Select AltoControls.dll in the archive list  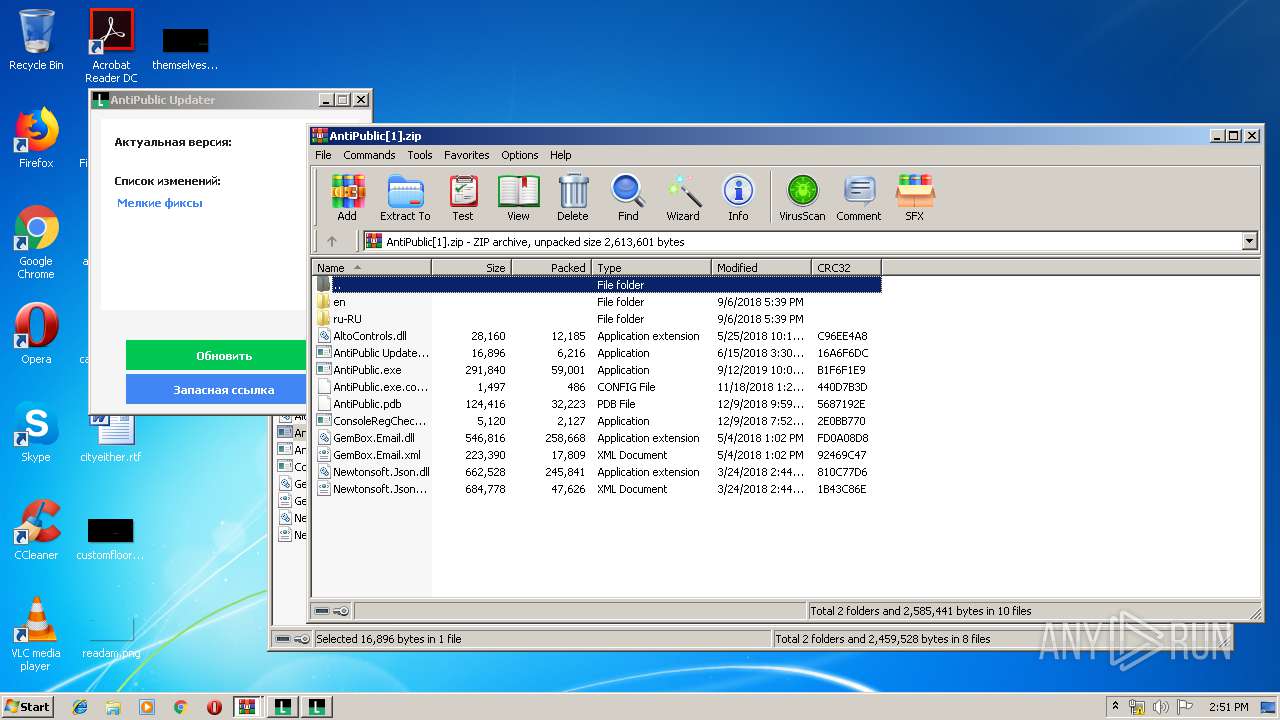597,336
